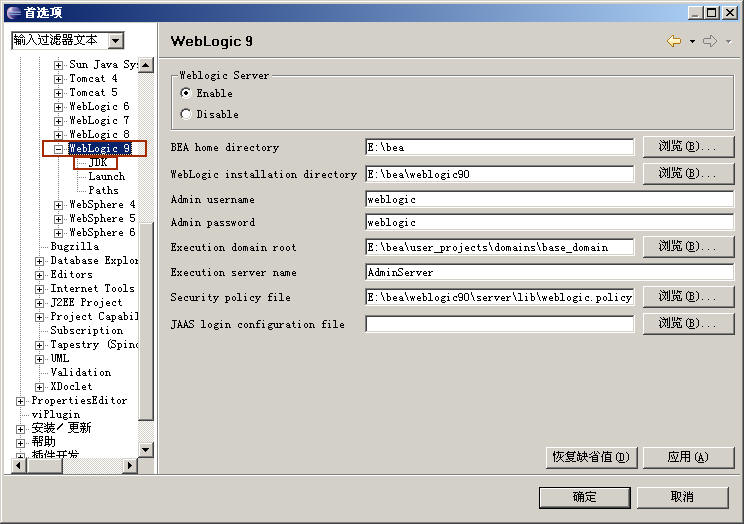This screenshot has width=744, height=524.
Task: Click the 恢复缺省值 restore defaults button
Action: click(x=591, y=457)
